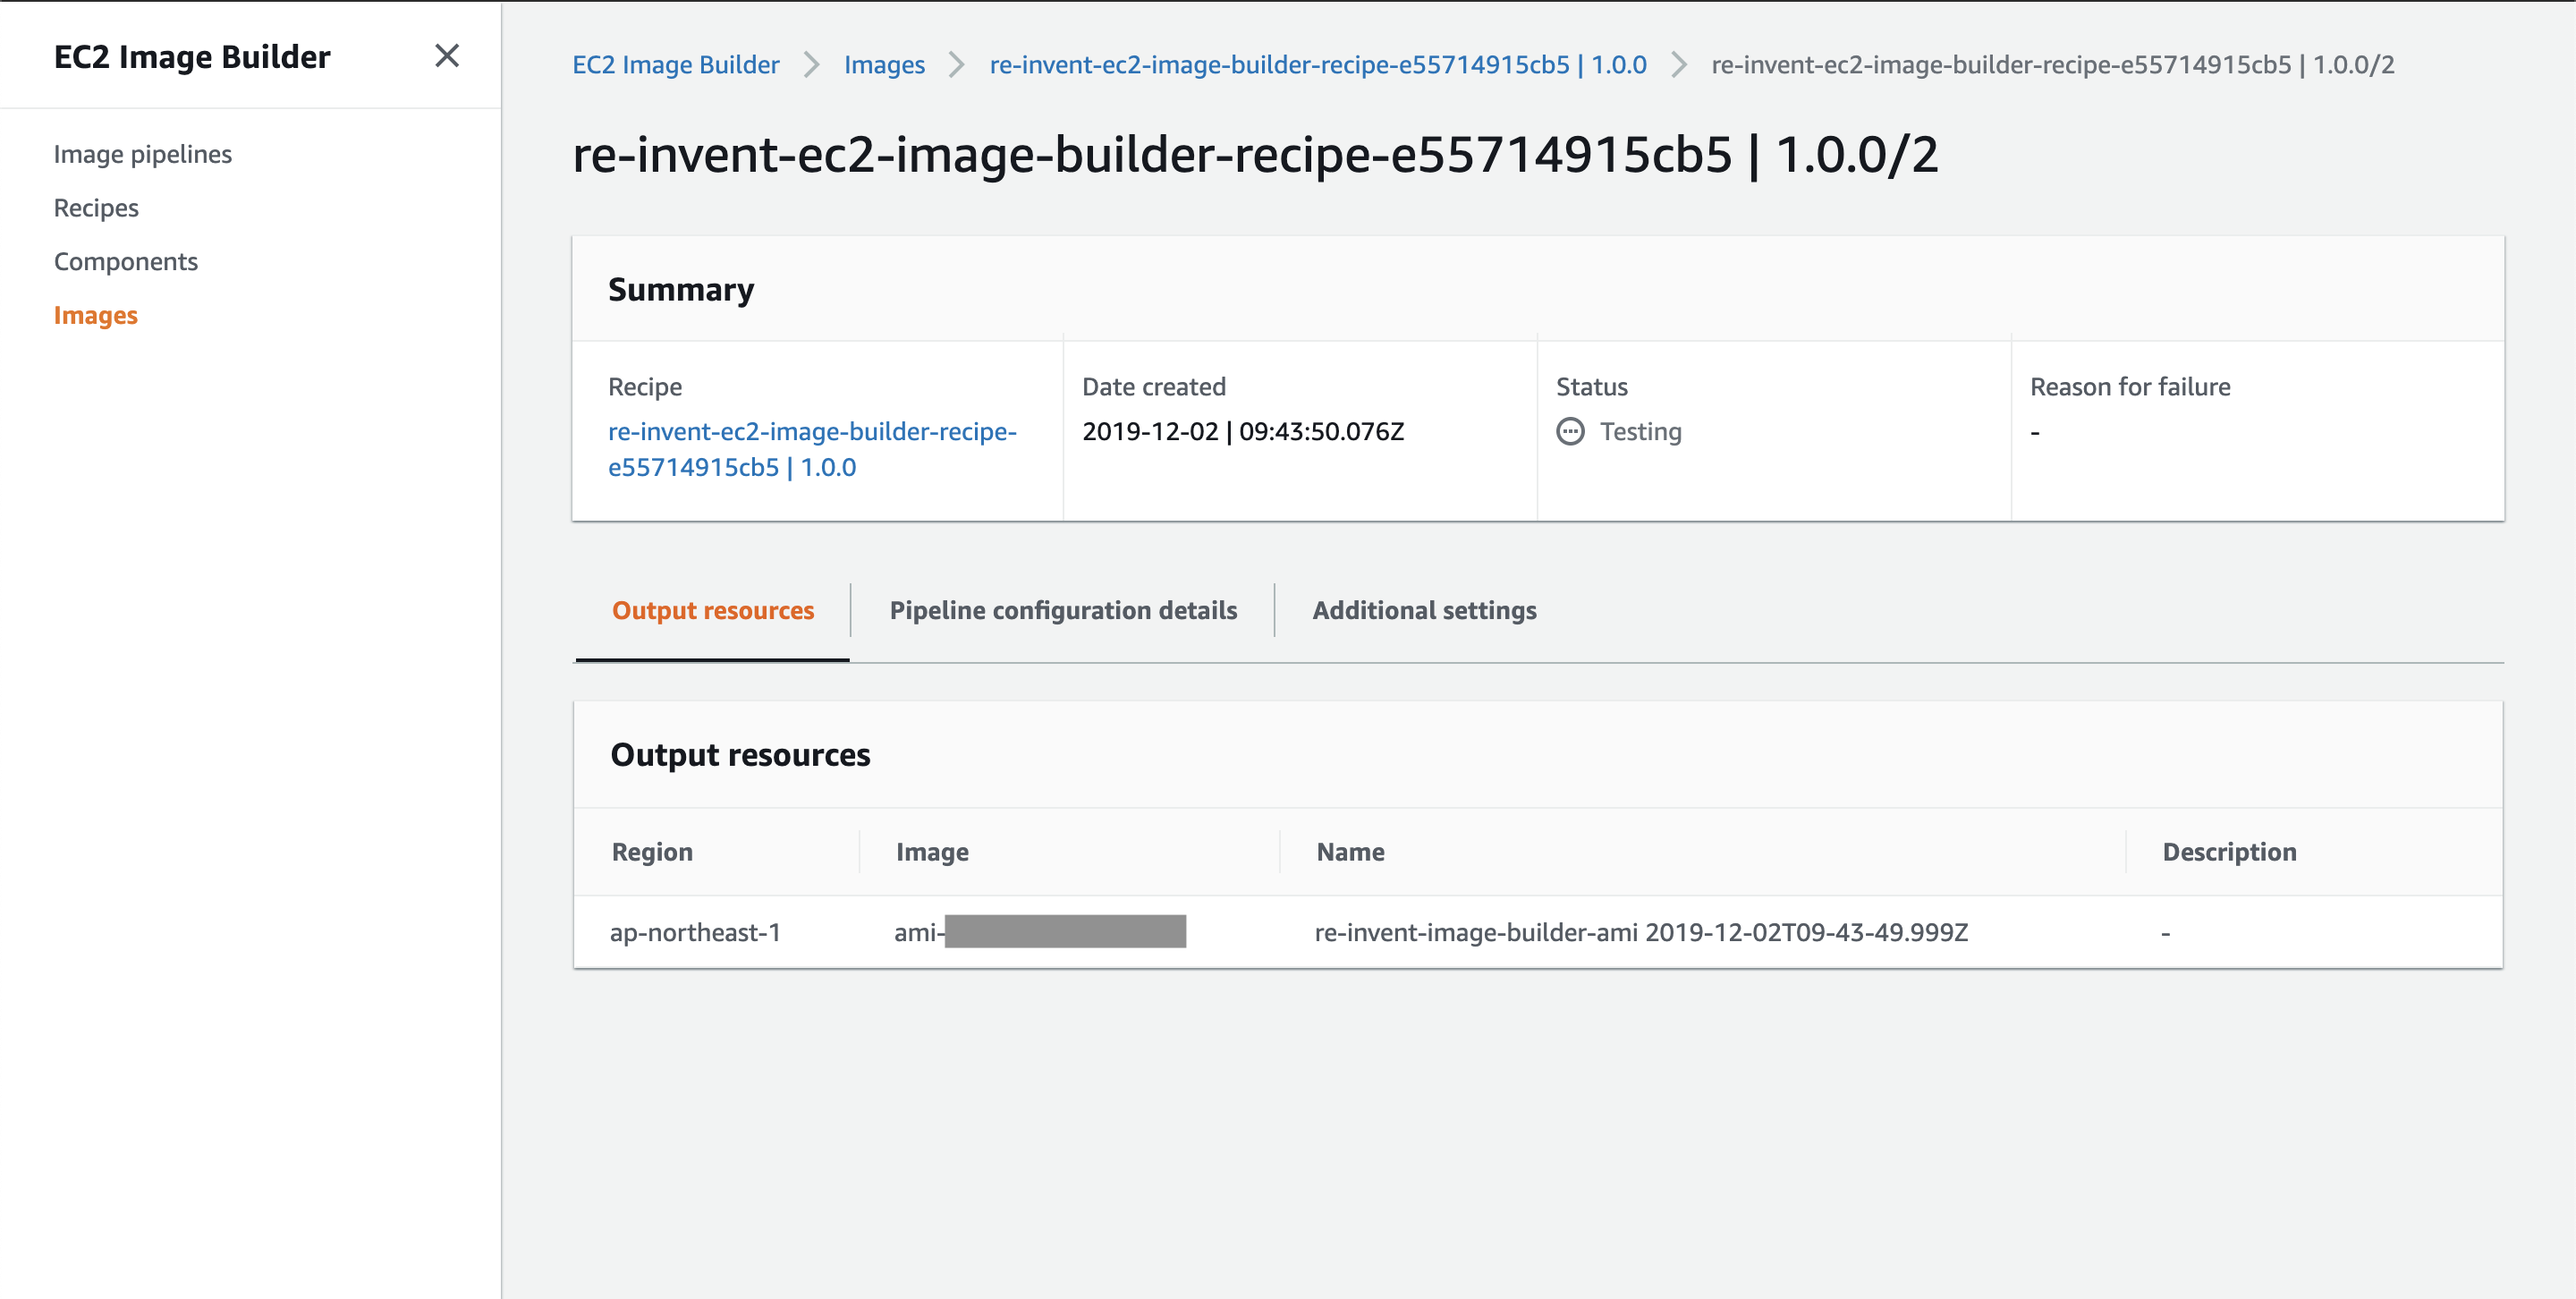Select the Output resources tab
Viewport: 2576px width, 1299px height.
713,610
